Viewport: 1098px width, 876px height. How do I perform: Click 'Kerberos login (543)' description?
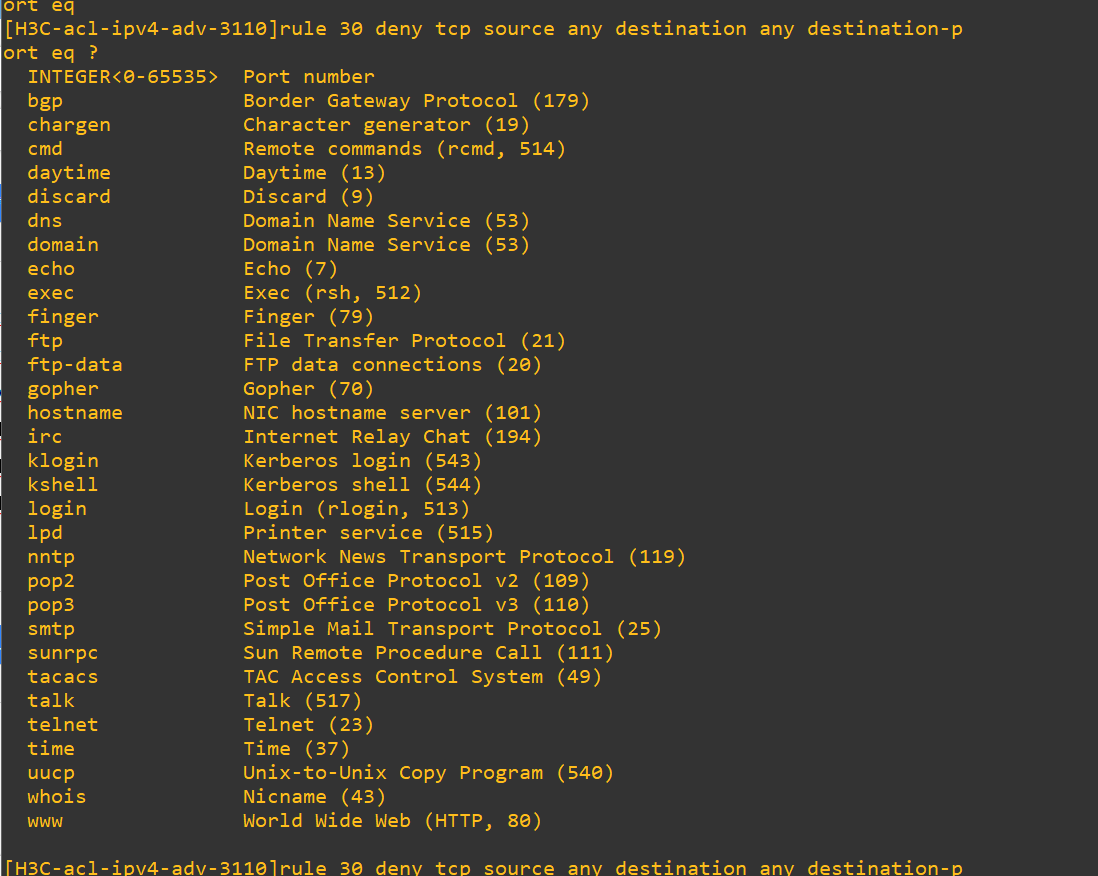pos(362,461)
